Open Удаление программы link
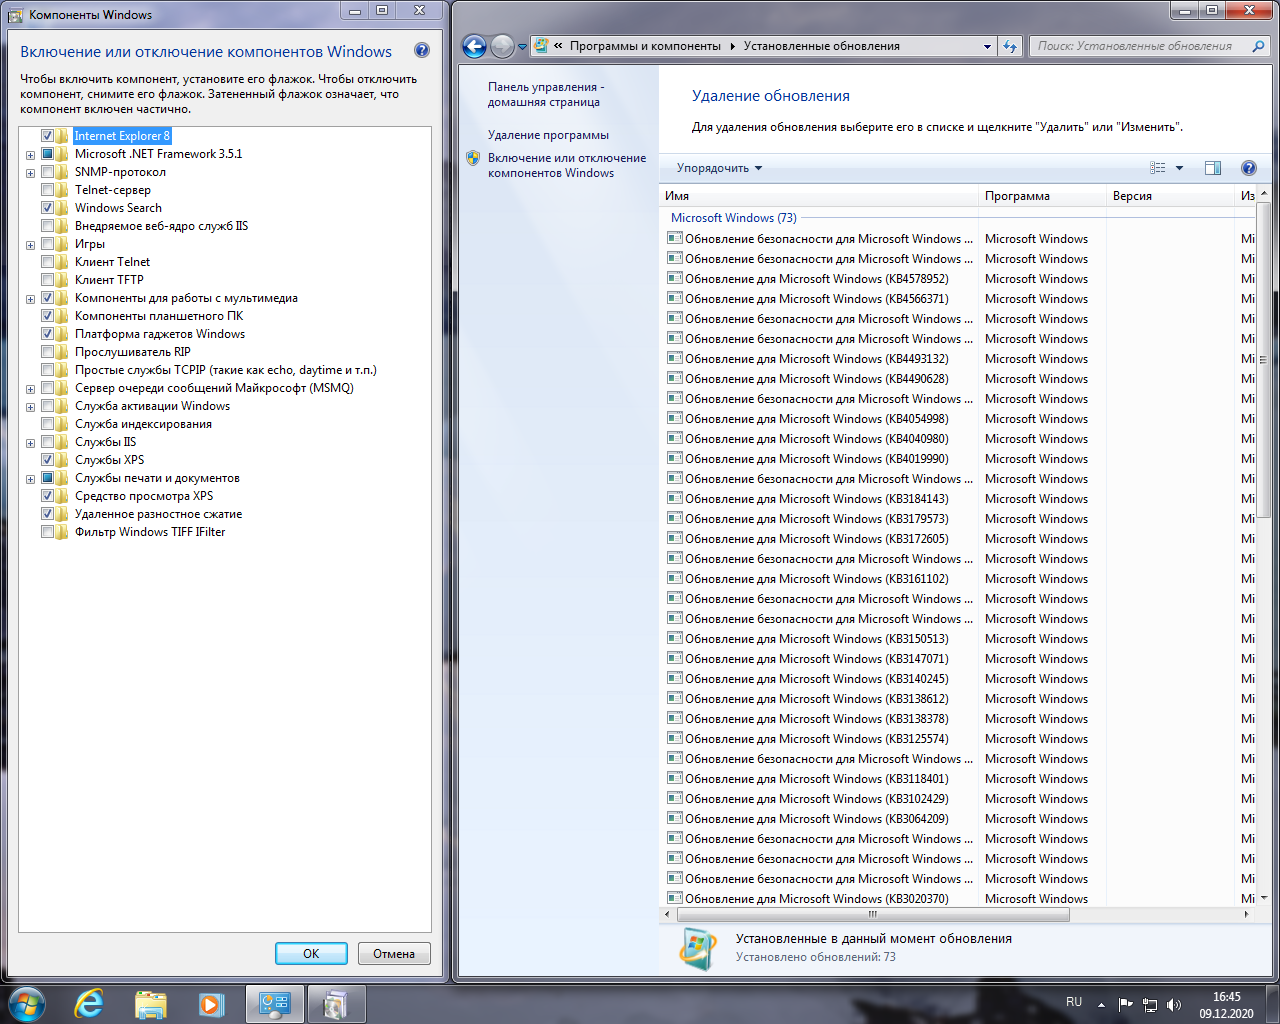This screenshot has height=1024, width=1280. 548,135
